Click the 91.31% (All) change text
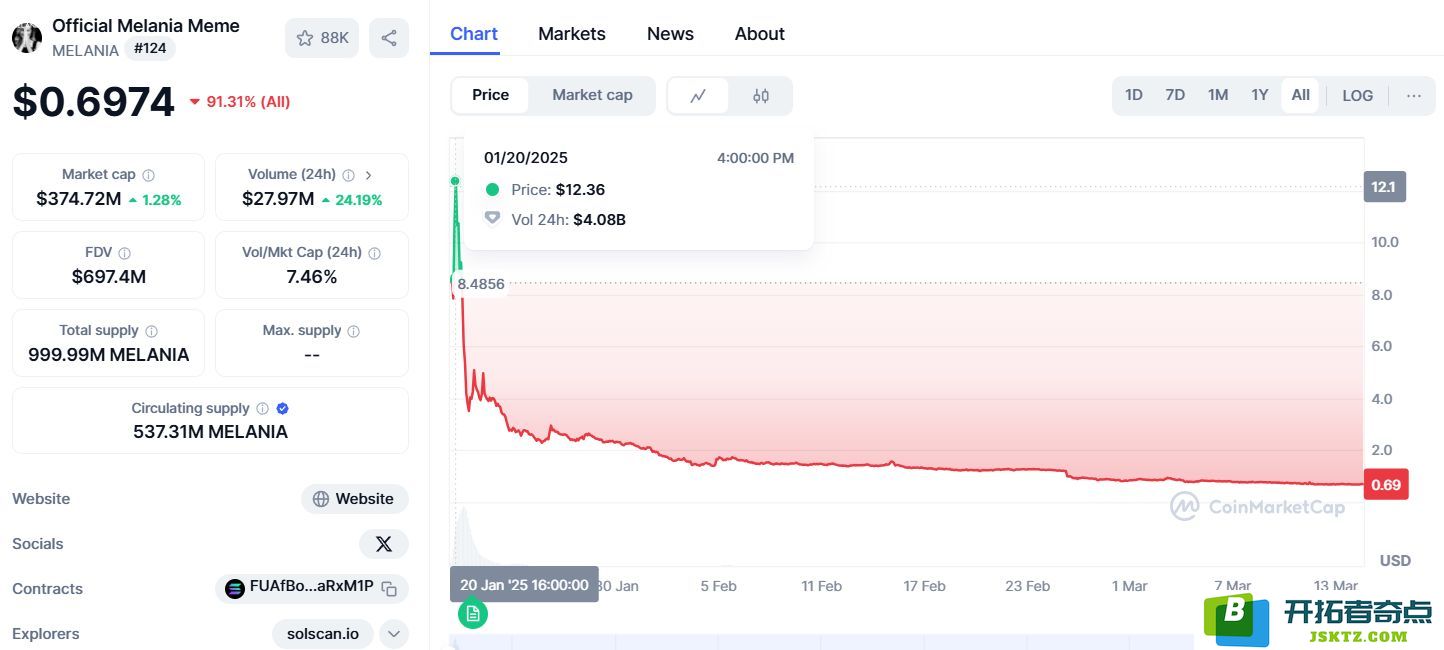Viewport: 1444px width, 650px height. tap(248, 102)
